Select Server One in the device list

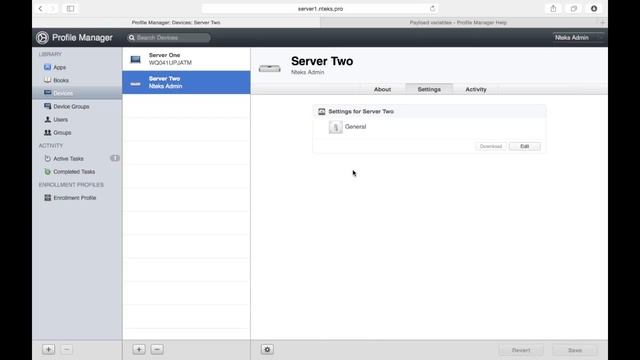tap(186, 59)
